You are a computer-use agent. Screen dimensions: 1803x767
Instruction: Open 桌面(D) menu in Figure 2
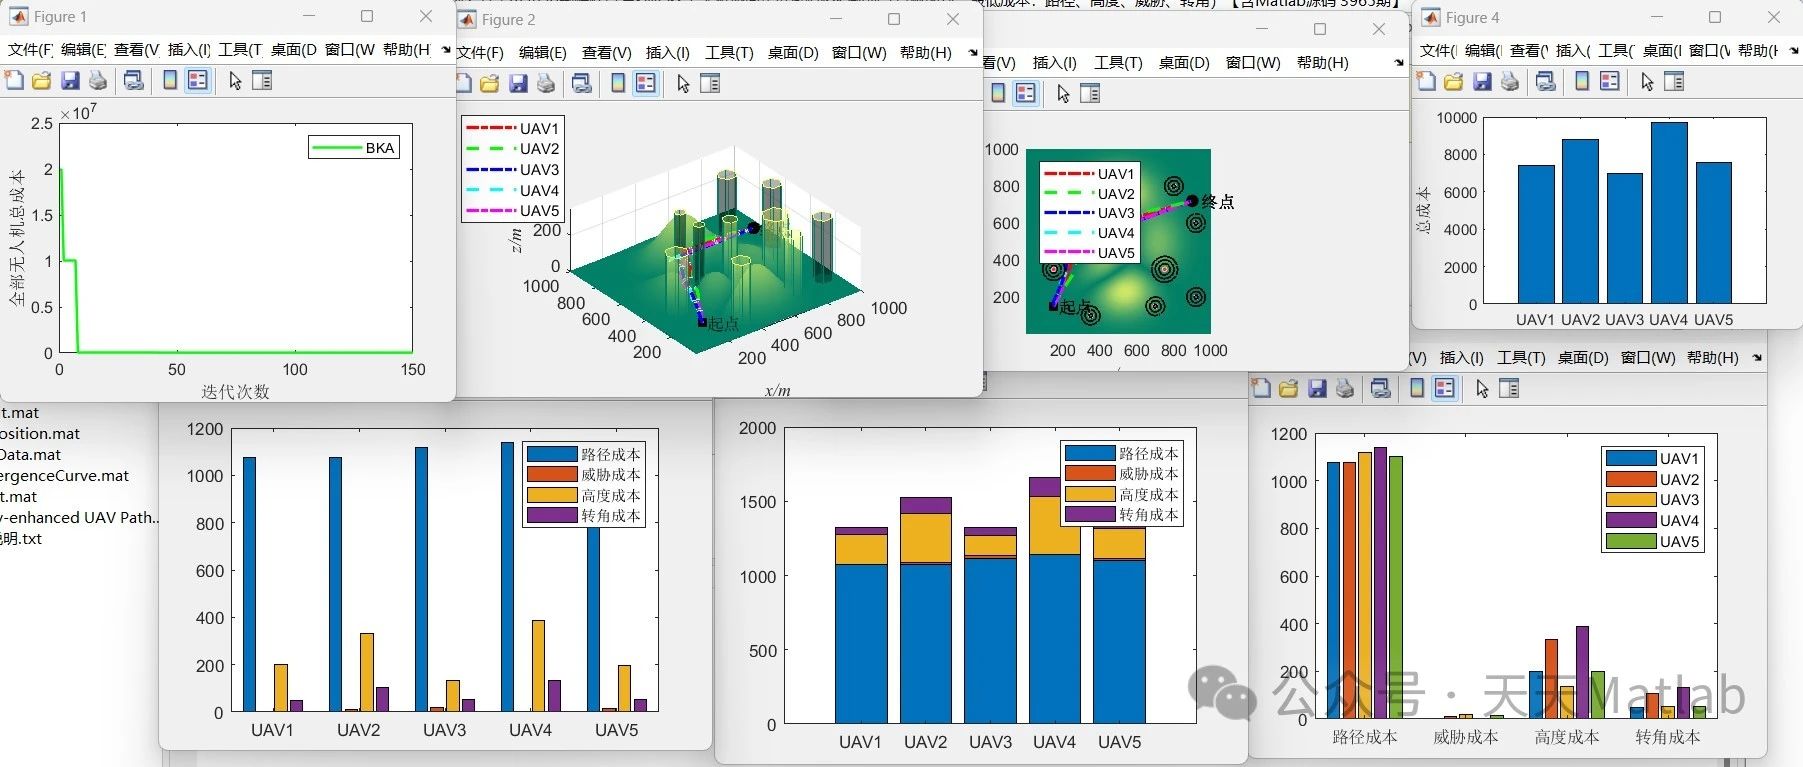pyautogui.click(x=793, y=52)
